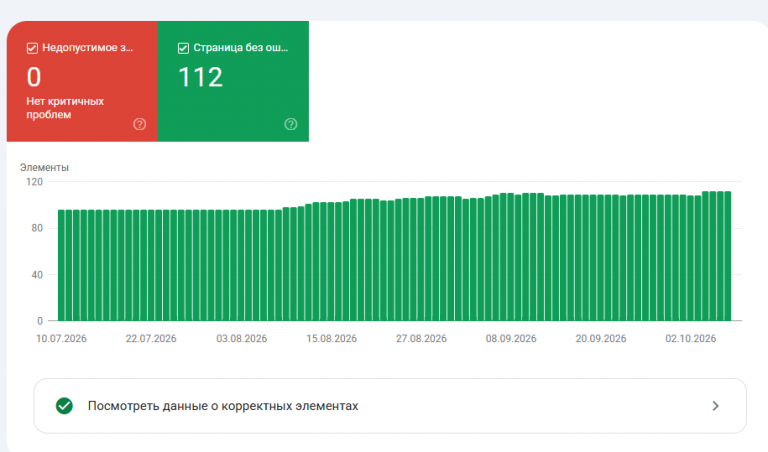Click the 08.09.2026 date label
This screenshot has width=768, height=452.
point(511,338)
